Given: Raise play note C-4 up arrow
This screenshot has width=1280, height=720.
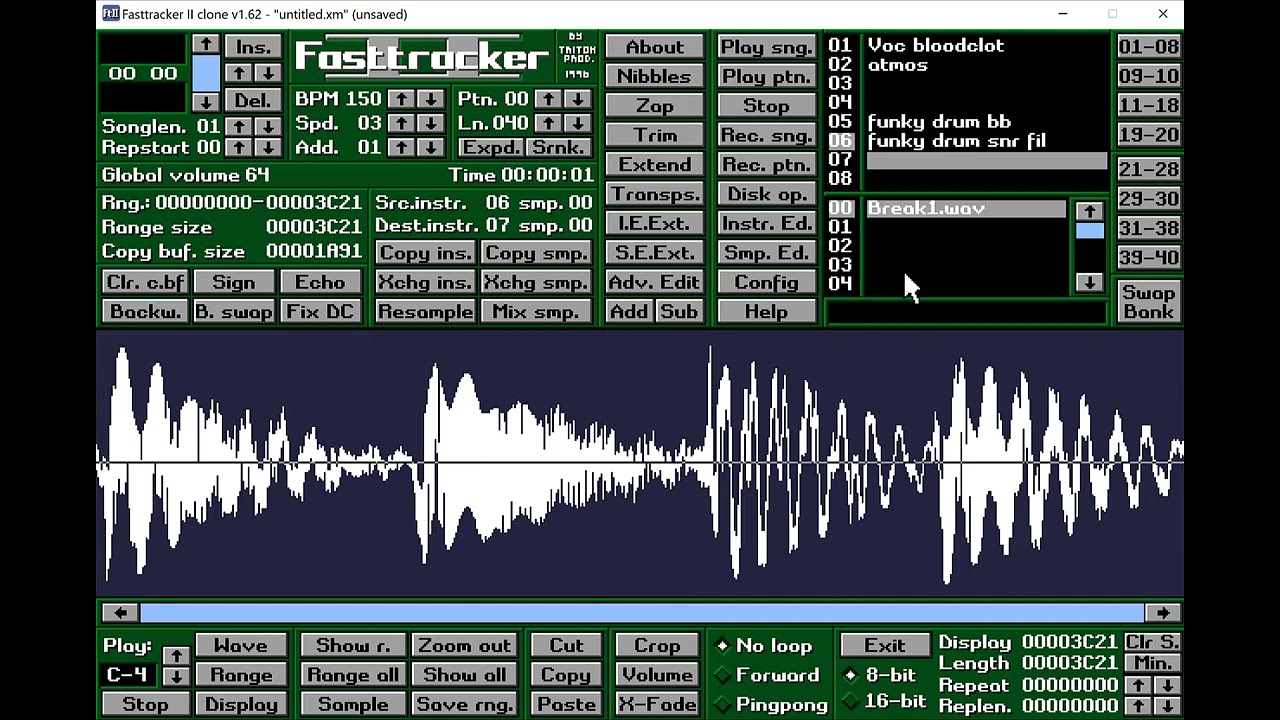Looking at the screenshot, I should (x=177, y=655).
